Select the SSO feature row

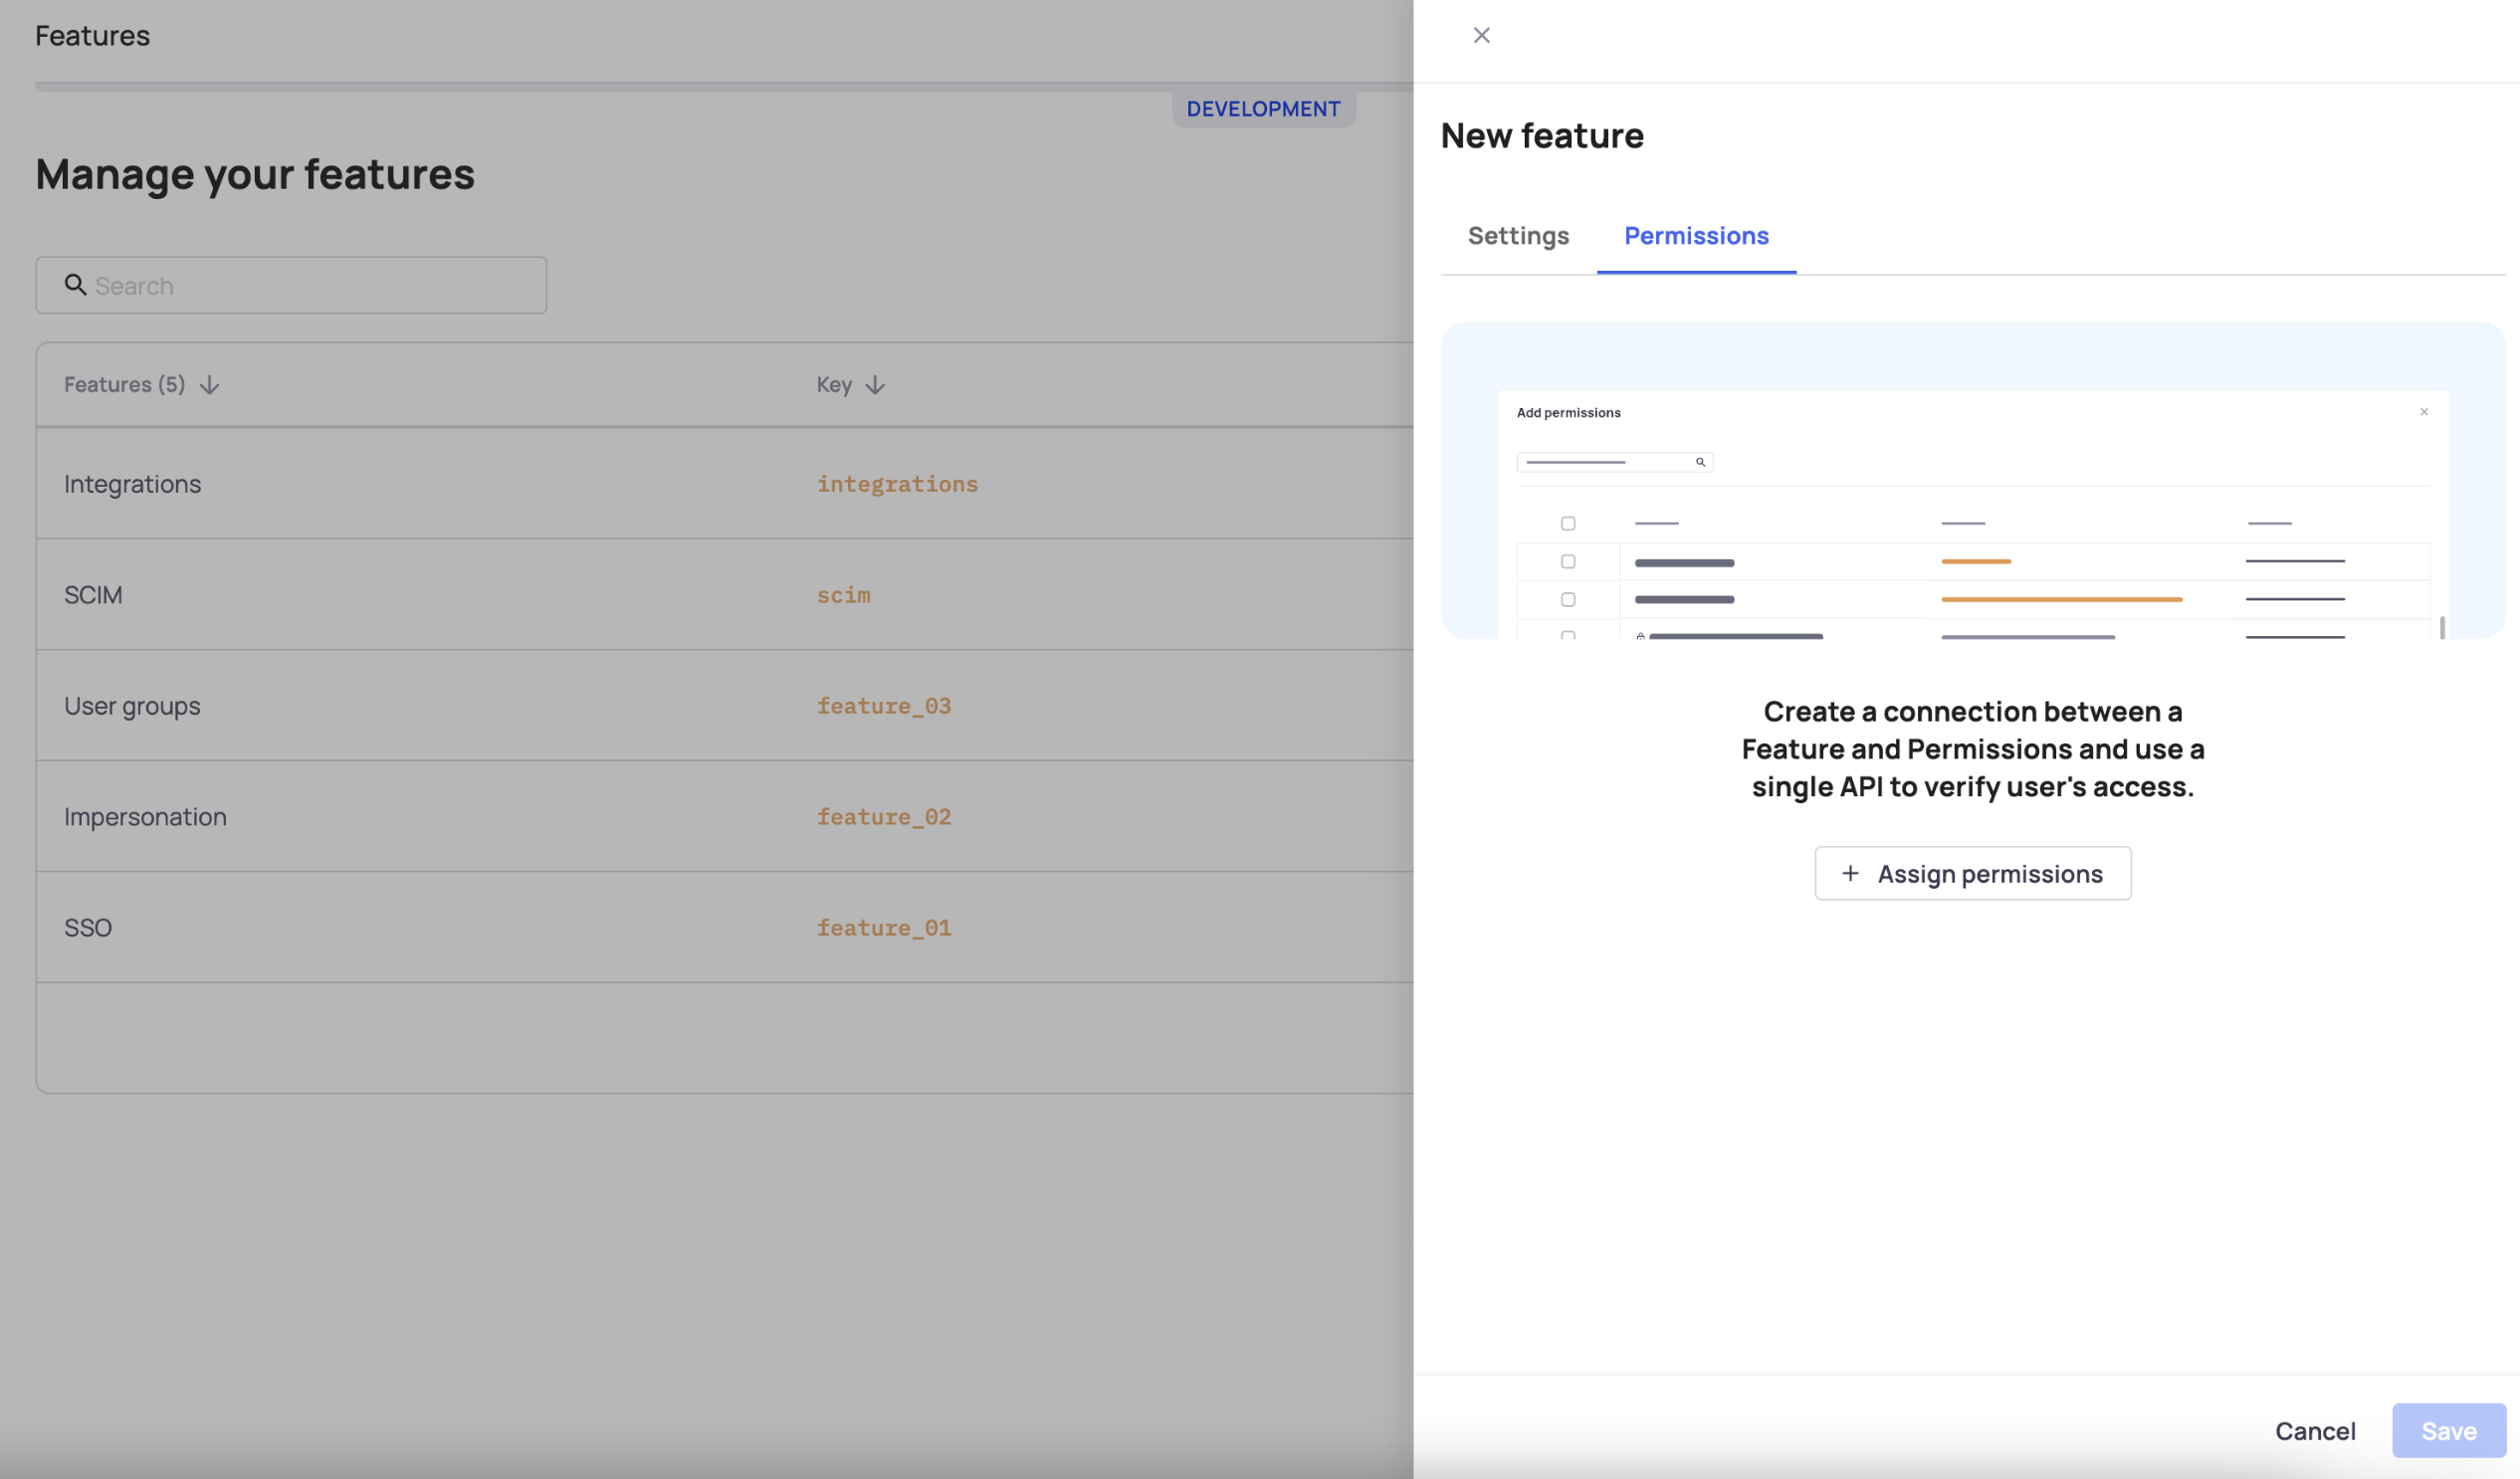[x=400, y=927]
